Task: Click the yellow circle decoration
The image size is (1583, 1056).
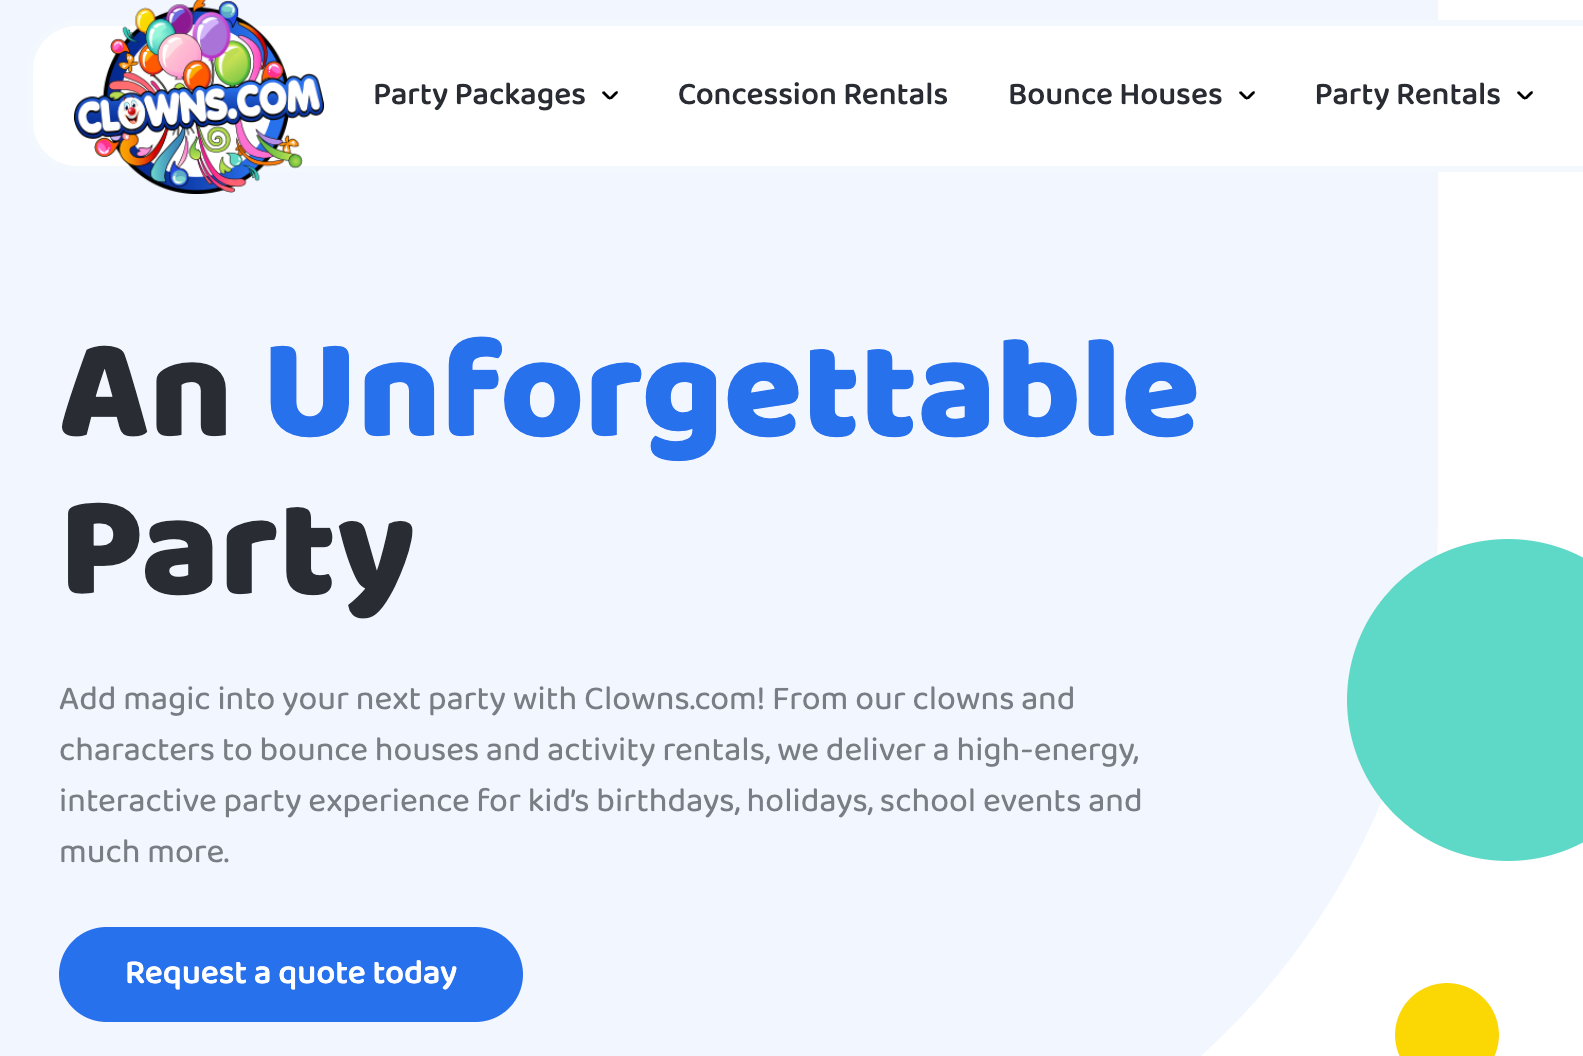Action: coord(1446,1021)
